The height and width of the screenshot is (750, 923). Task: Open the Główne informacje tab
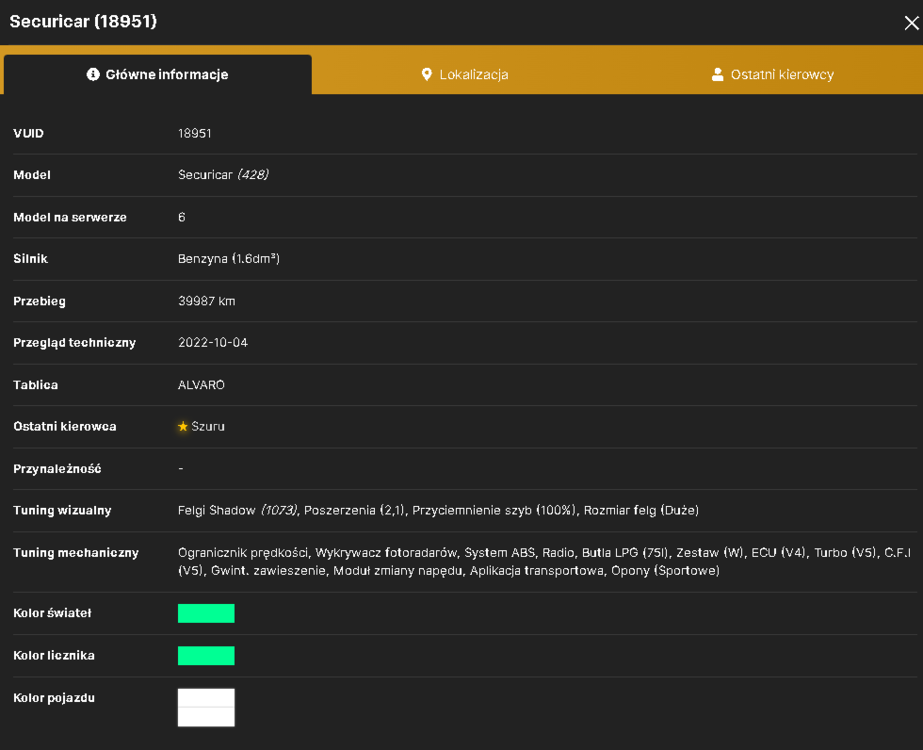(x=158, y=74)
